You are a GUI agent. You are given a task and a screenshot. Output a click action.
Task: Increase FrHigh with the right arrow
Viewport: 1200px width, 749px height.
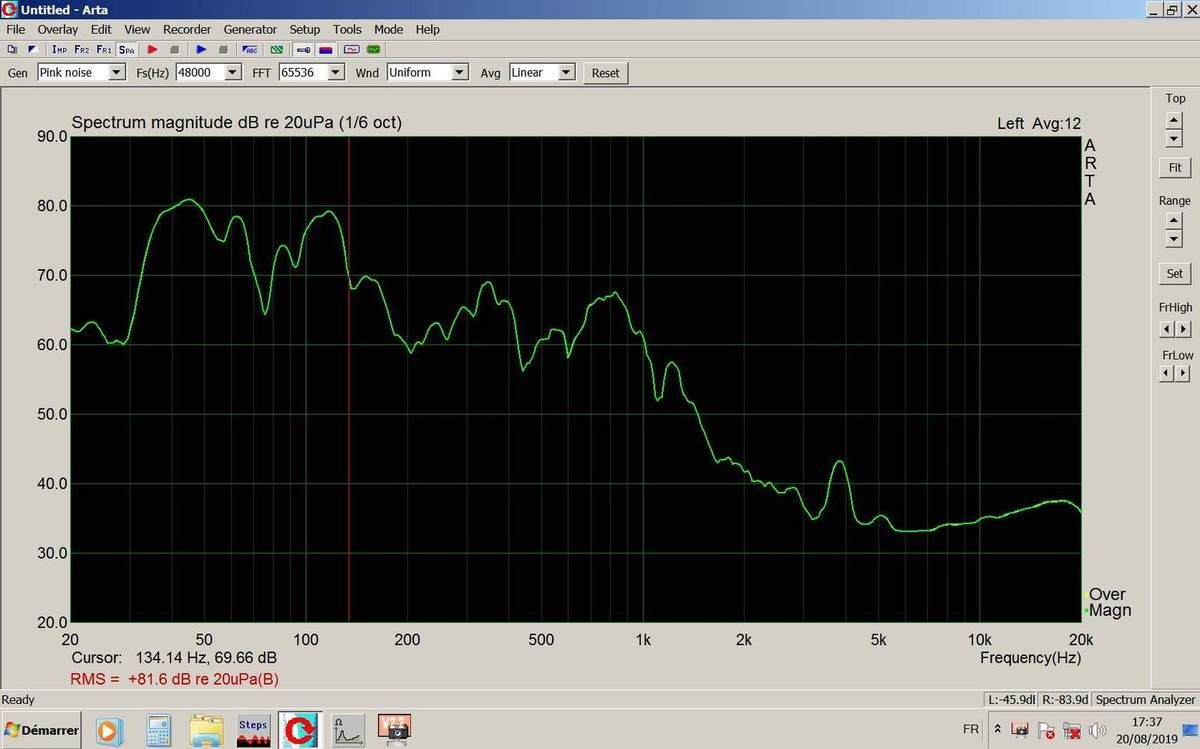pos(1183,329)
